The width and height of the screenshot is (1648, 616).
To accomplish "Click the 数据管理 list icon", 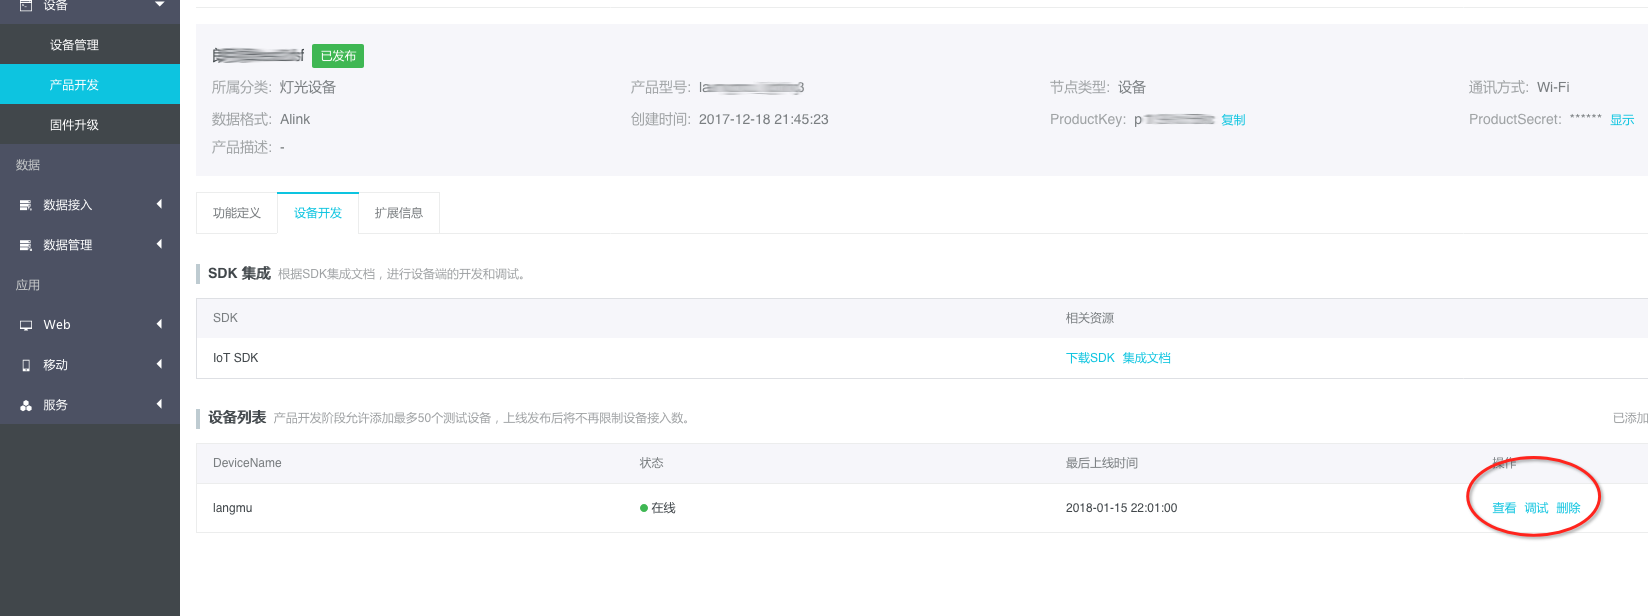I will point(26,245).
